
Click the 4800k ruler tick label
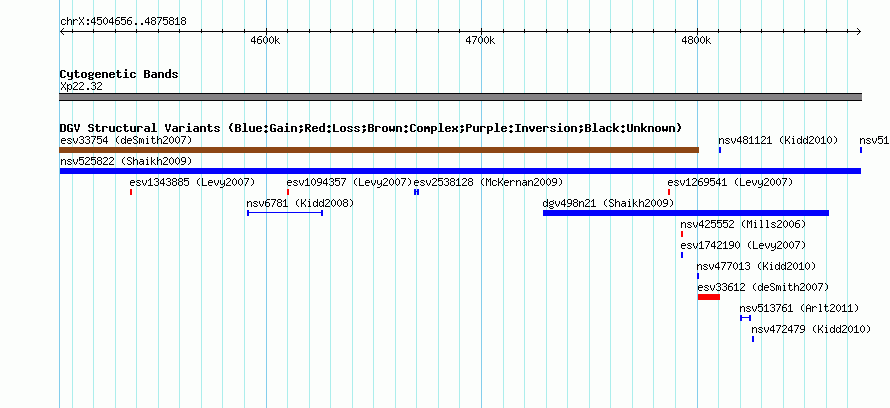pos(696,41)
